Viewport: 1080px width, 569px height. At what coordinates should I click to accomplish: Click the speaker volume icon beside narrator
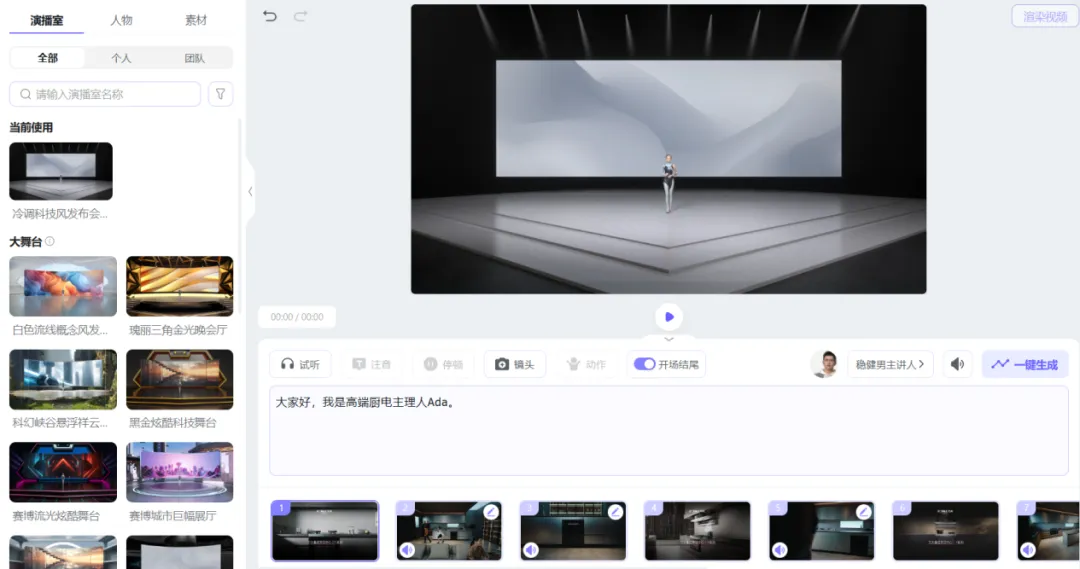pos(957,364)
